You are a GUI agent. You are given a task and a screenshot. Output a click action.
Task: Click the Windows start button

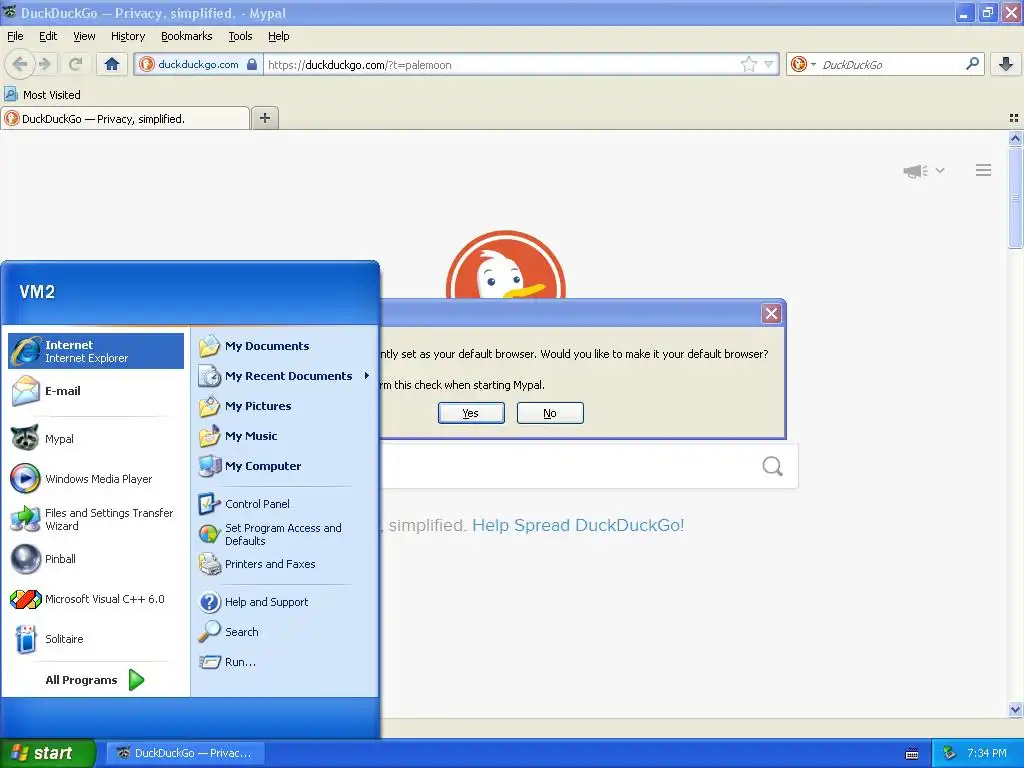[48, 753]
